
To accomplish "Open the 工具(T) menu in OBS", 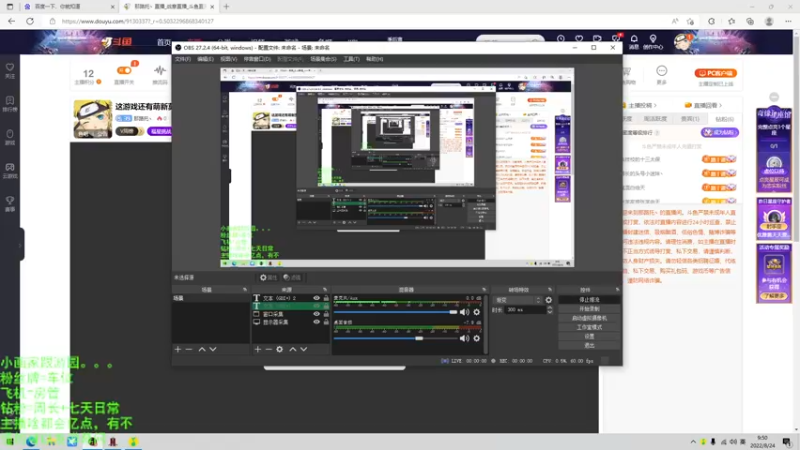I will tap(351, 59).
